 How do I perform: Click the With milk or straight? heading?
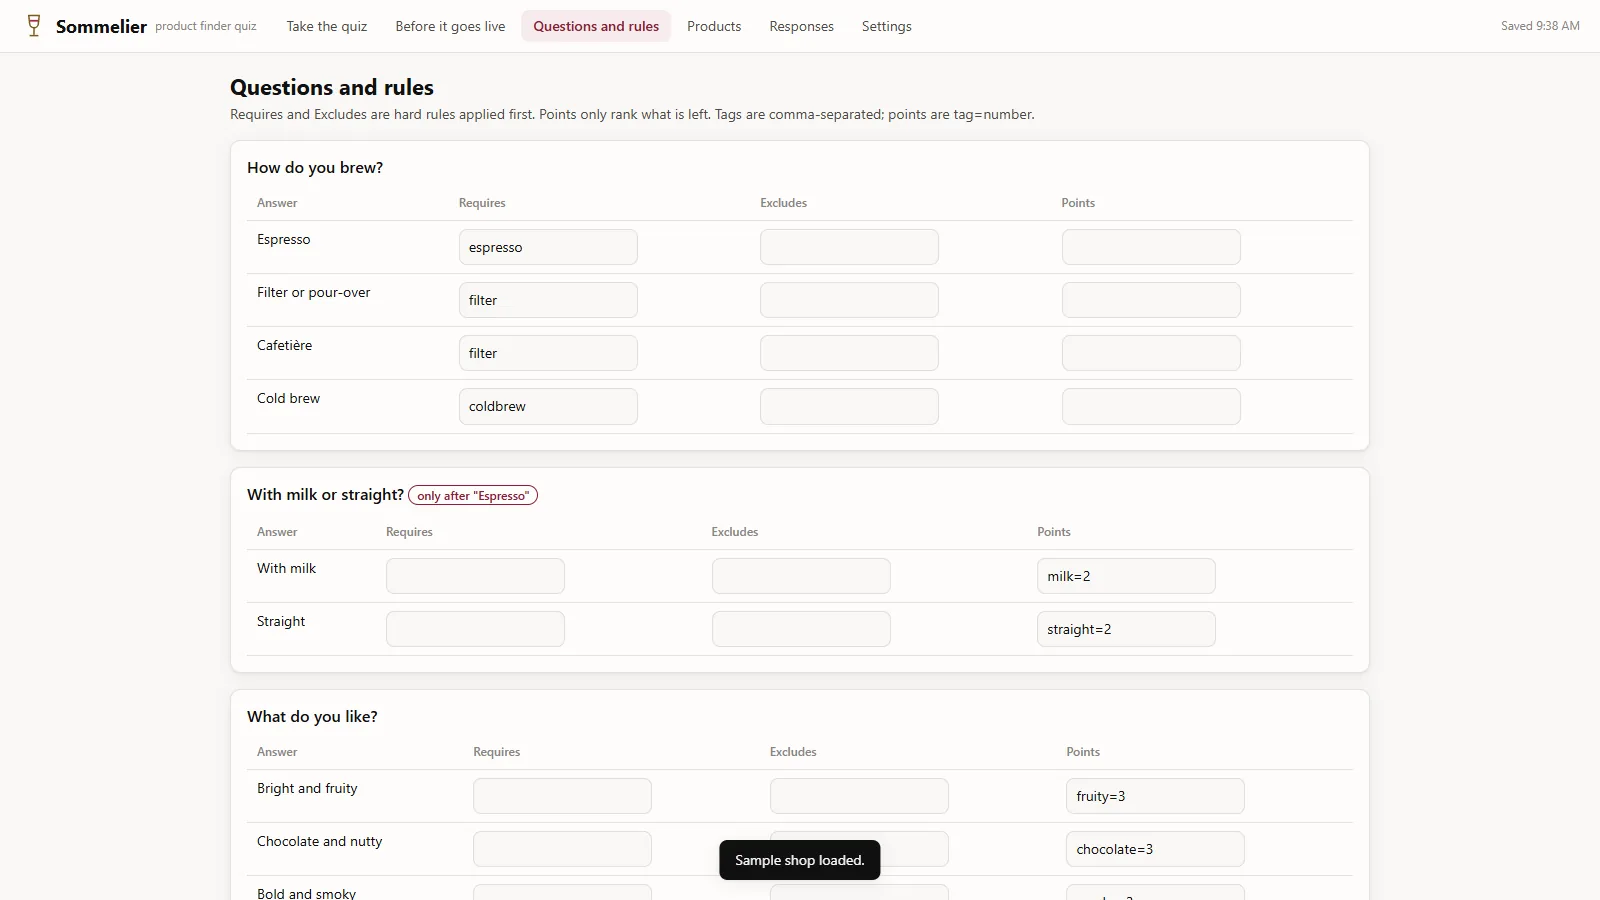(x=325, y=494)
